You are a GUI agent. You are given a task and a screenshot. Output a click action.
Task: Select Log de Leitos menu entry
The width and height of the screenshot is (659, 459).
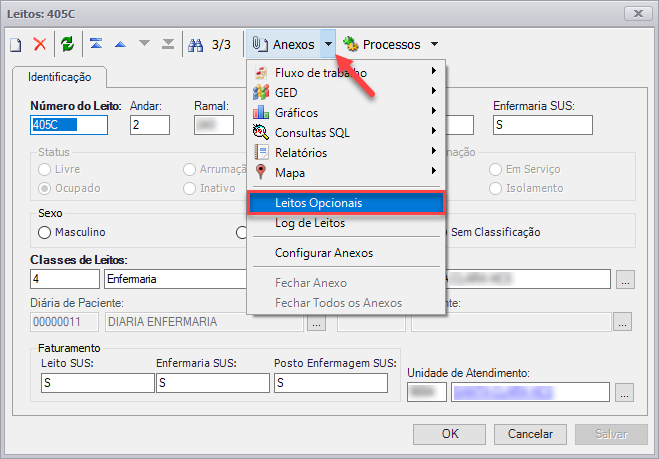[x=346, y=223]
